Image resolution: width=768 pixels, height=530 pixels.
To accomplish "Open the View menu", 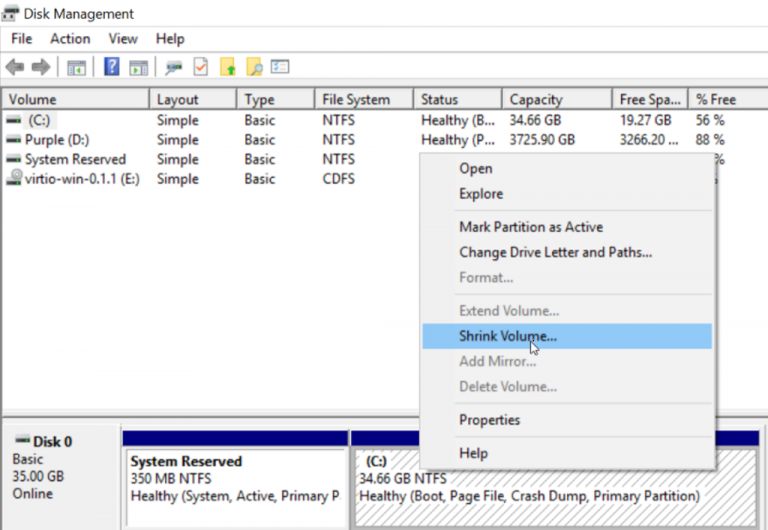I will point(123,39).
